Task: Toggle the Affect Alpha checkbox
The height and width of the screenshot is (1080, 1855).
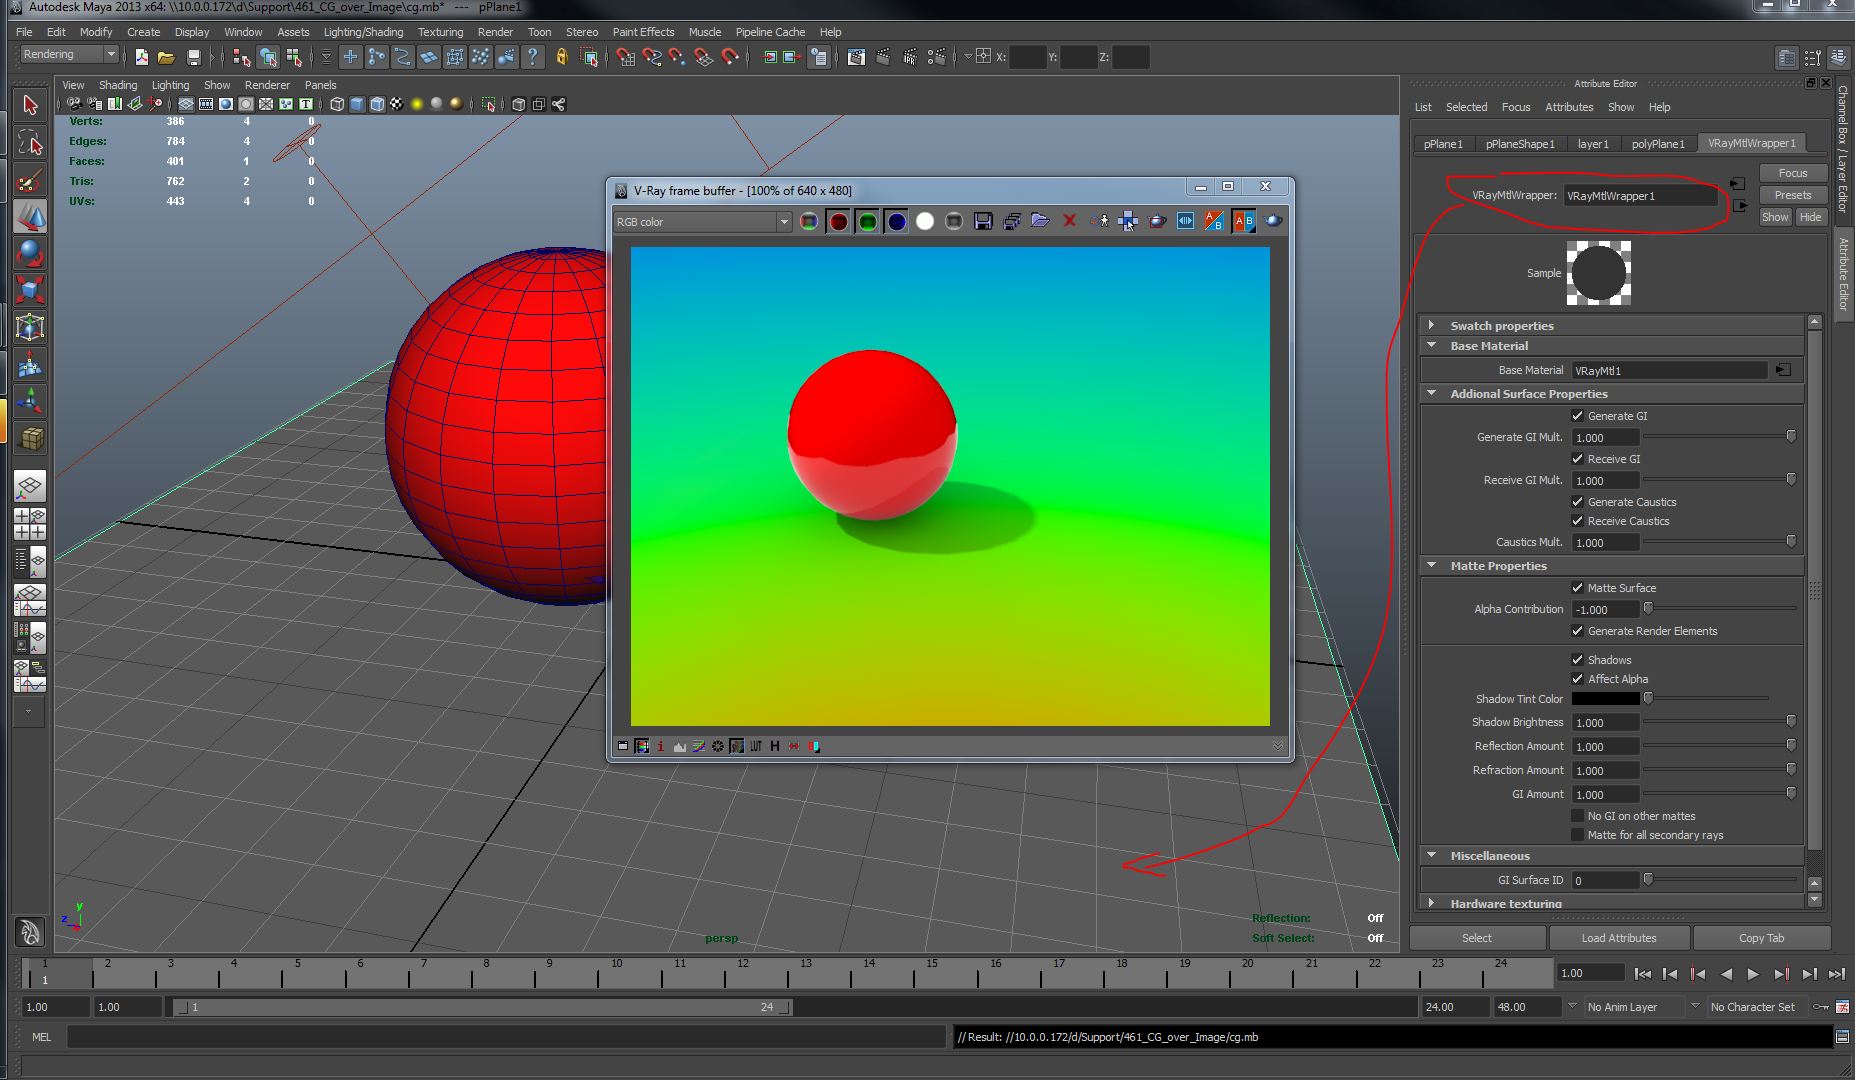Action: (1577, 679)
